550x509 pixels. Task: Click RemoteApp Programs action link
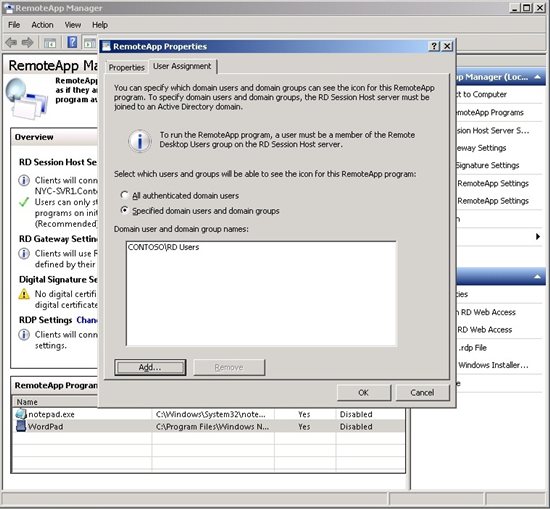[x=490, y=112]
